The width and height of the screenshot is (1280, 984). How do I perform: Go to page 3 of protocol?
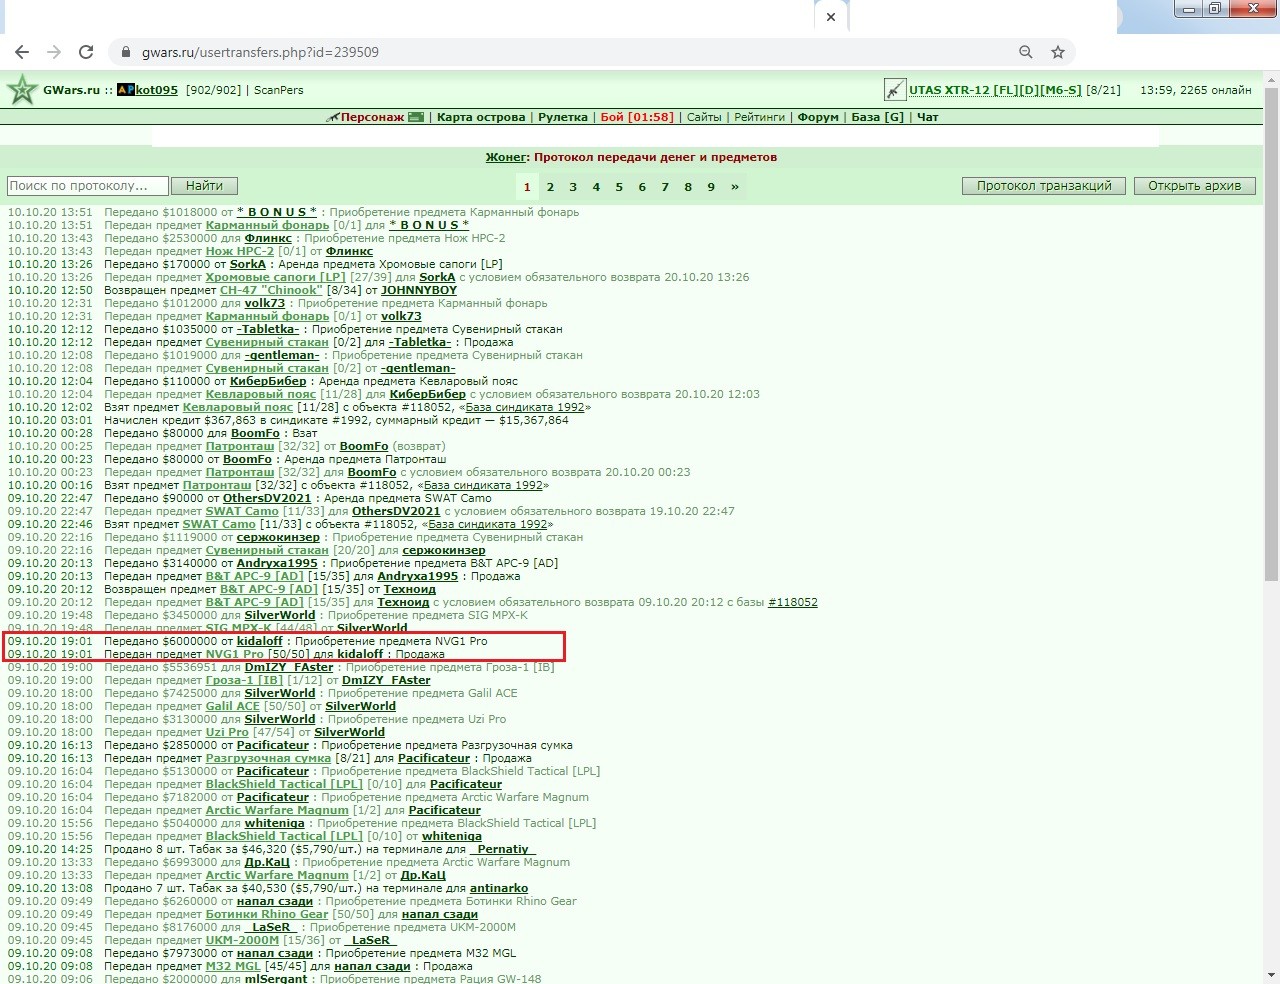click(x=573, y=187)
